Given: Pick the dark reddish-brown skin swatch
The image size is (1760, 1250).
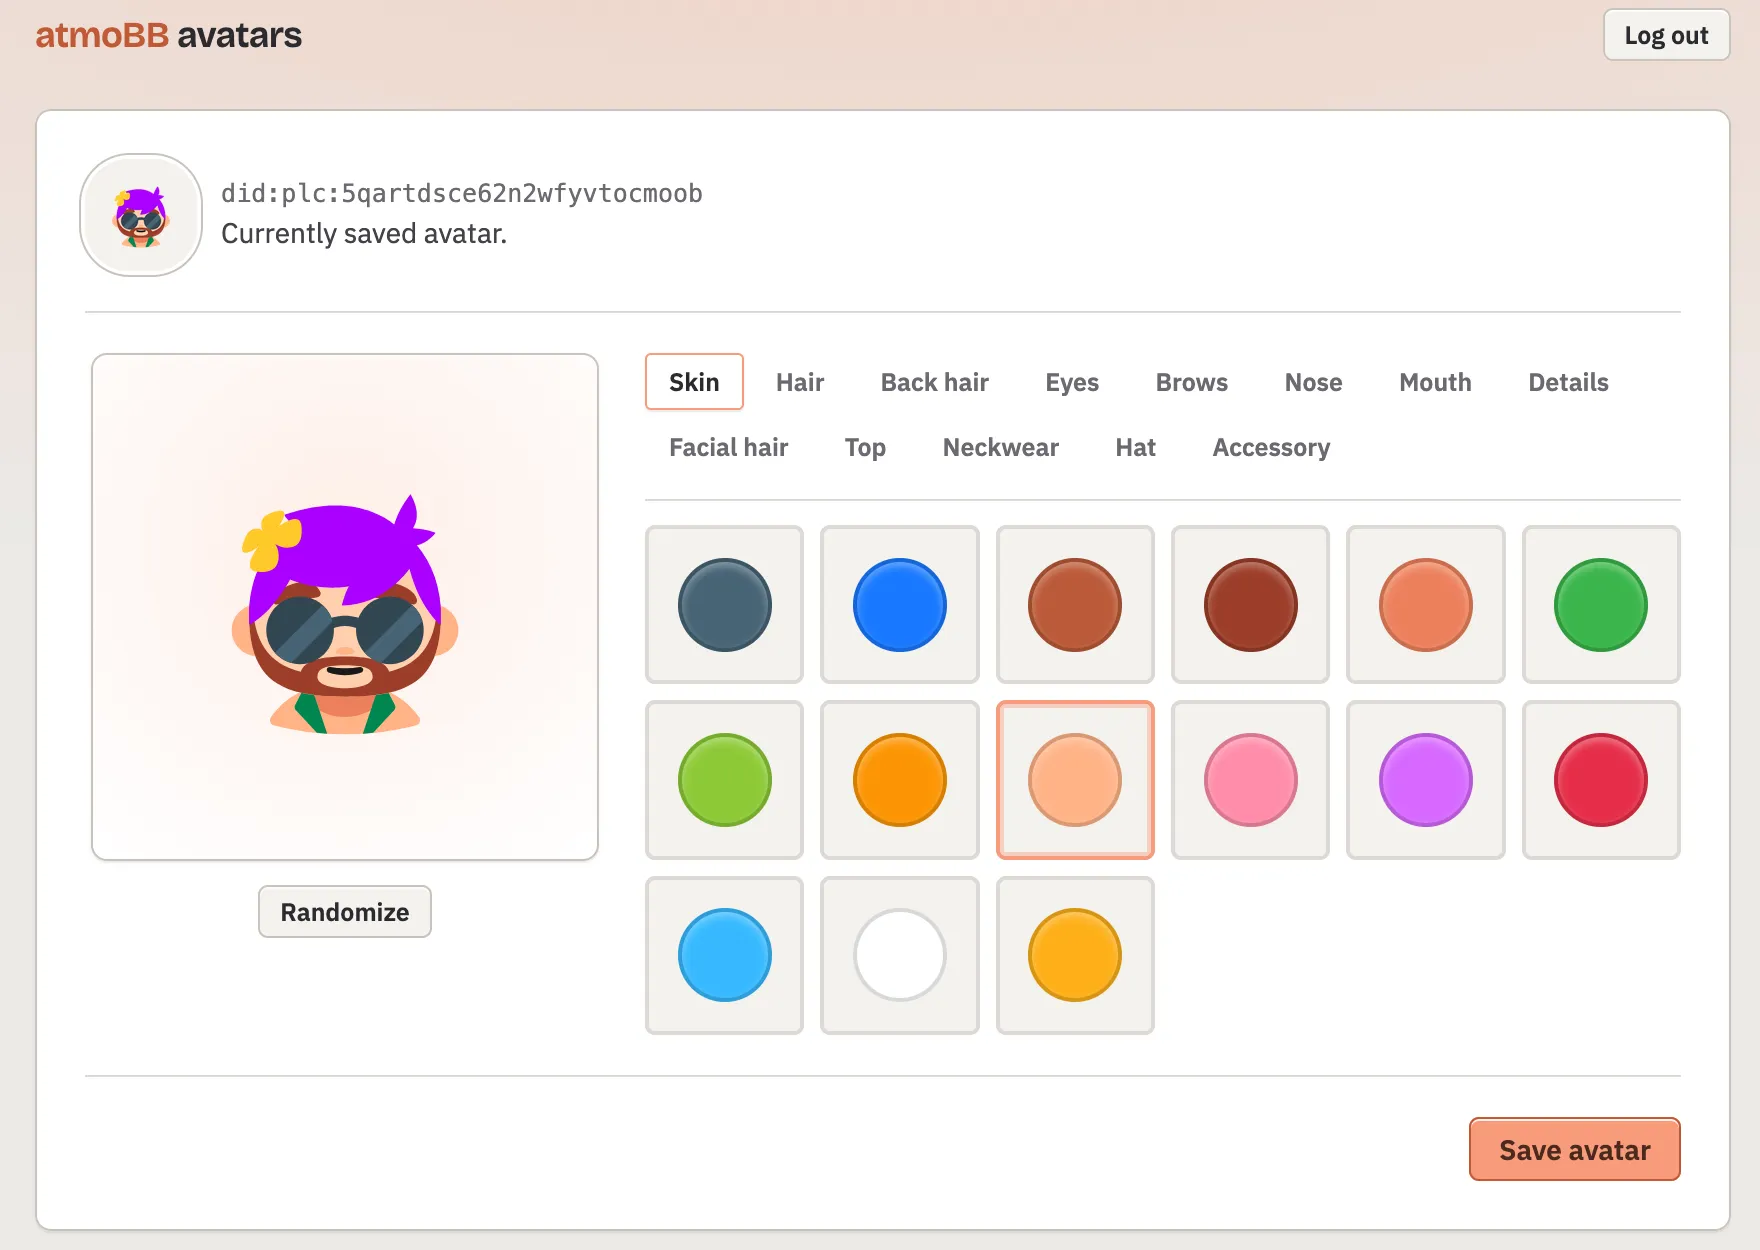Looking at the screenshot, I should (x=1250, y=605).
